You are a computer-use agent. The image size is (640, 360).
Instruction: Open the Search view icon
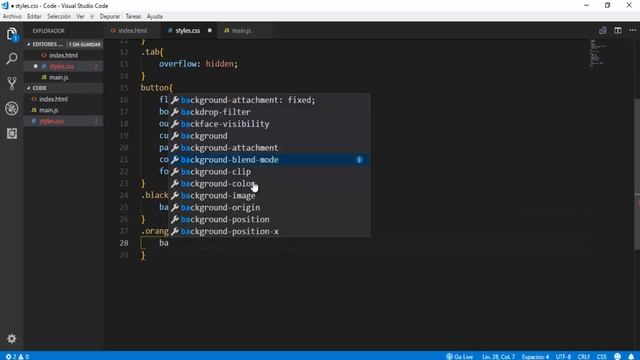pos(12,59)
